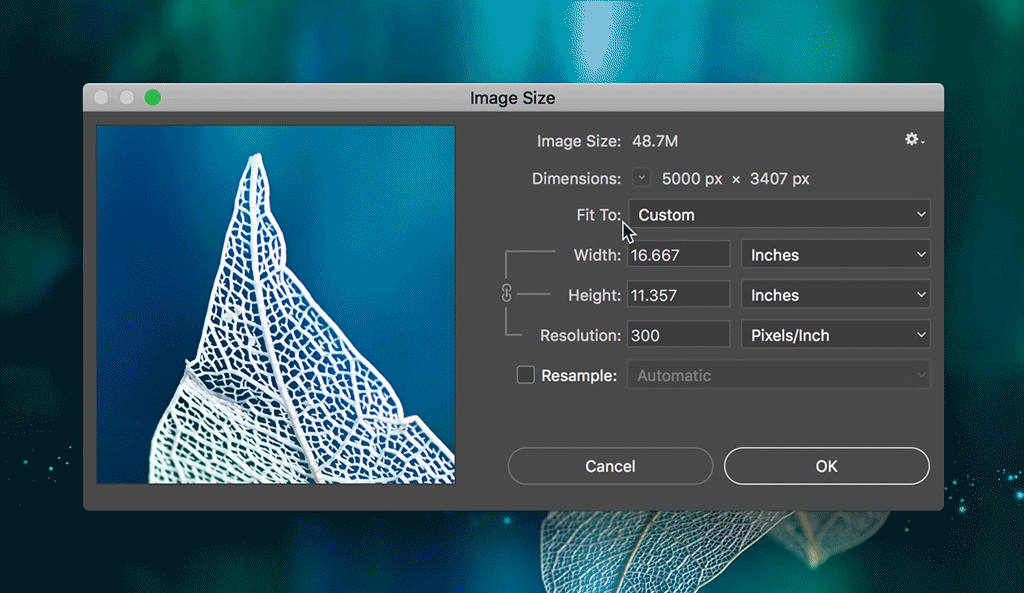Open the Width units dropdown showing Inches
This screenshot has width=1024, height=593.
[x=835, y=254]
